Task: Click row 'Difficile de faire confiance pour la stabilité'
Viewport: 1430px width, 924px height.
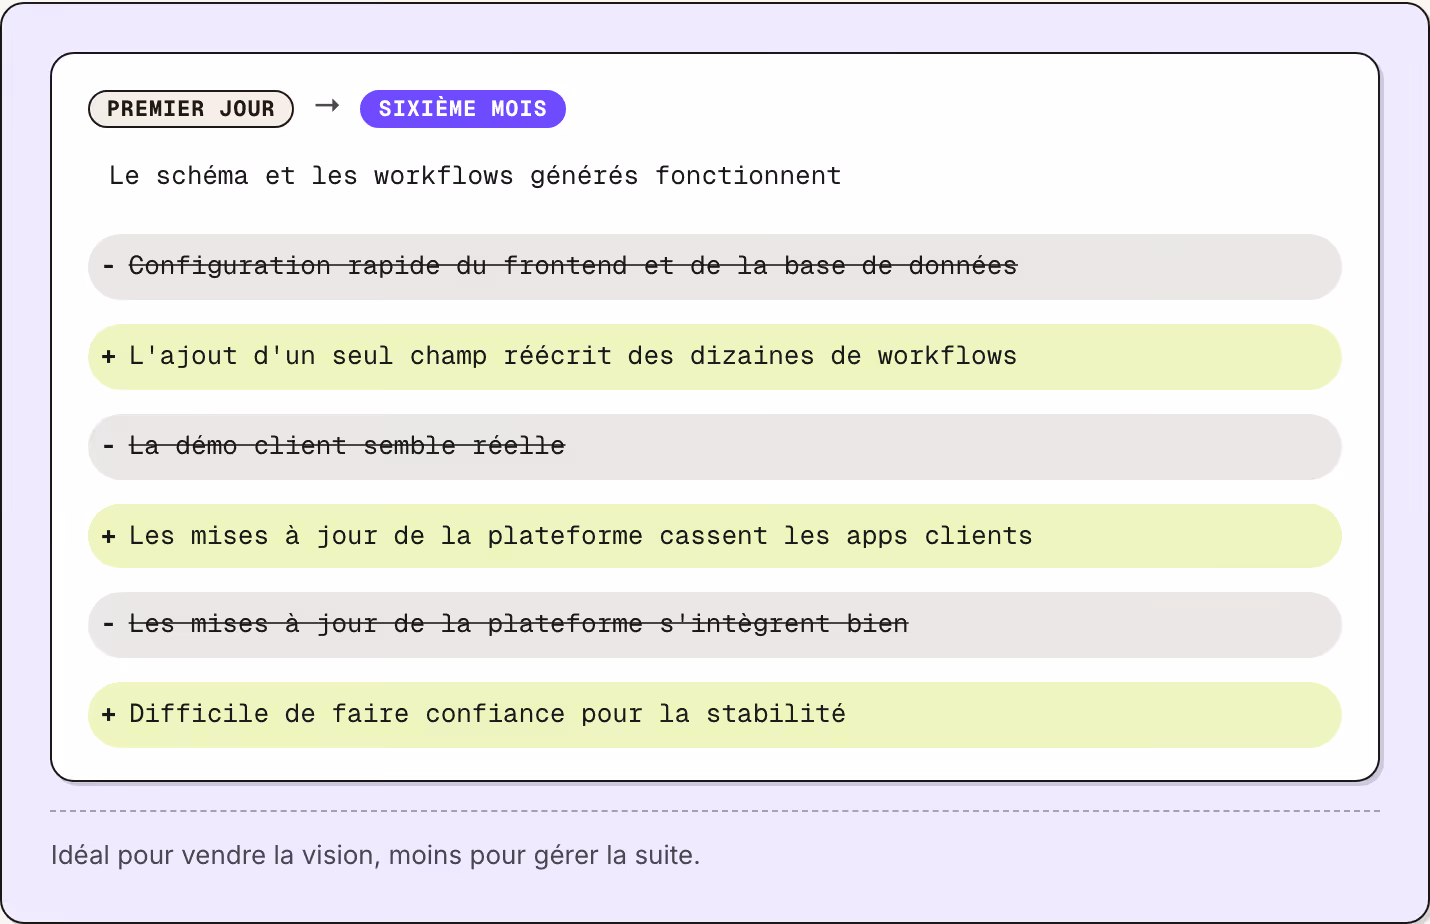Action: coord(715,715)
